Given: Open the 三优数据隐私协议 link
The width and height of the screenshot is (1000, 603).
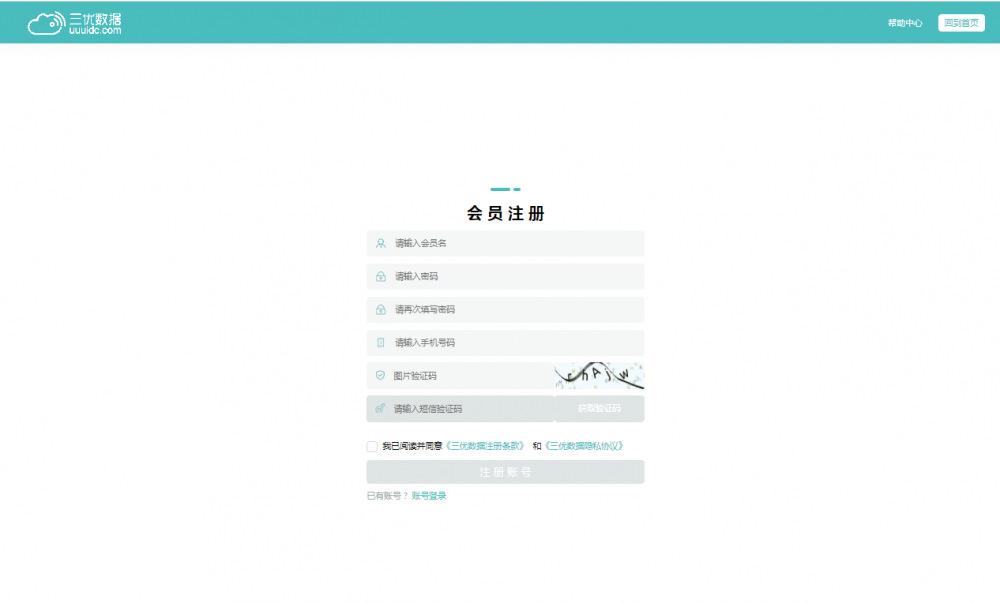Looking at the screenshot, I should point(584,446).
